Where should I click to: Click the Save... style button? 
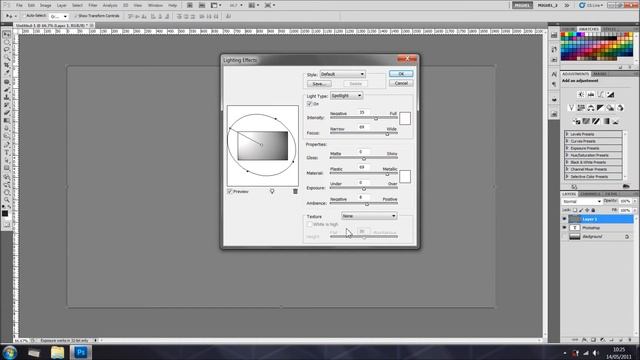point(319,84)
